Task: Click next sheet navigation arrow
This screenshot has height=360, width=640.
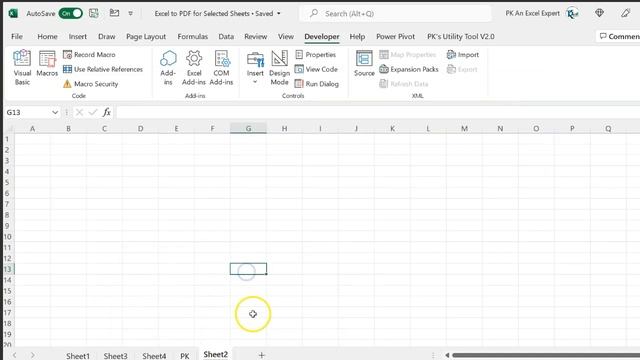Action: [x=32, y=355]
